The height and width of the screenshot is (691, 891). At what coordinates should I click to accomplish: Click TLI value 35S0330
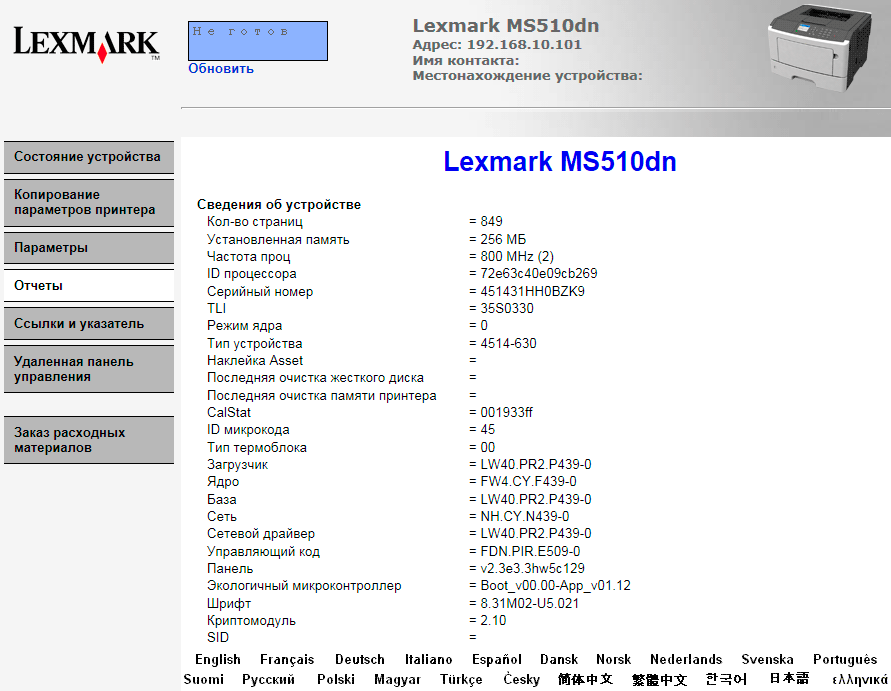pyautogui.click(x=507, y=309)
